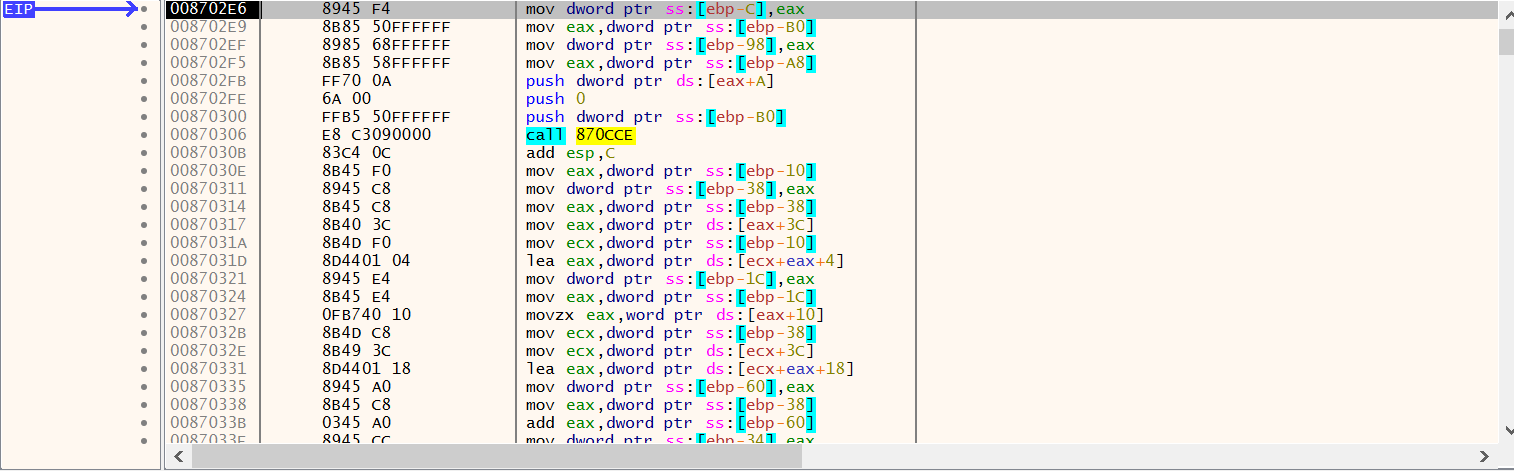
Task: Toggle breakpoint dot beside address 00870306
Action: click(145, 135)
